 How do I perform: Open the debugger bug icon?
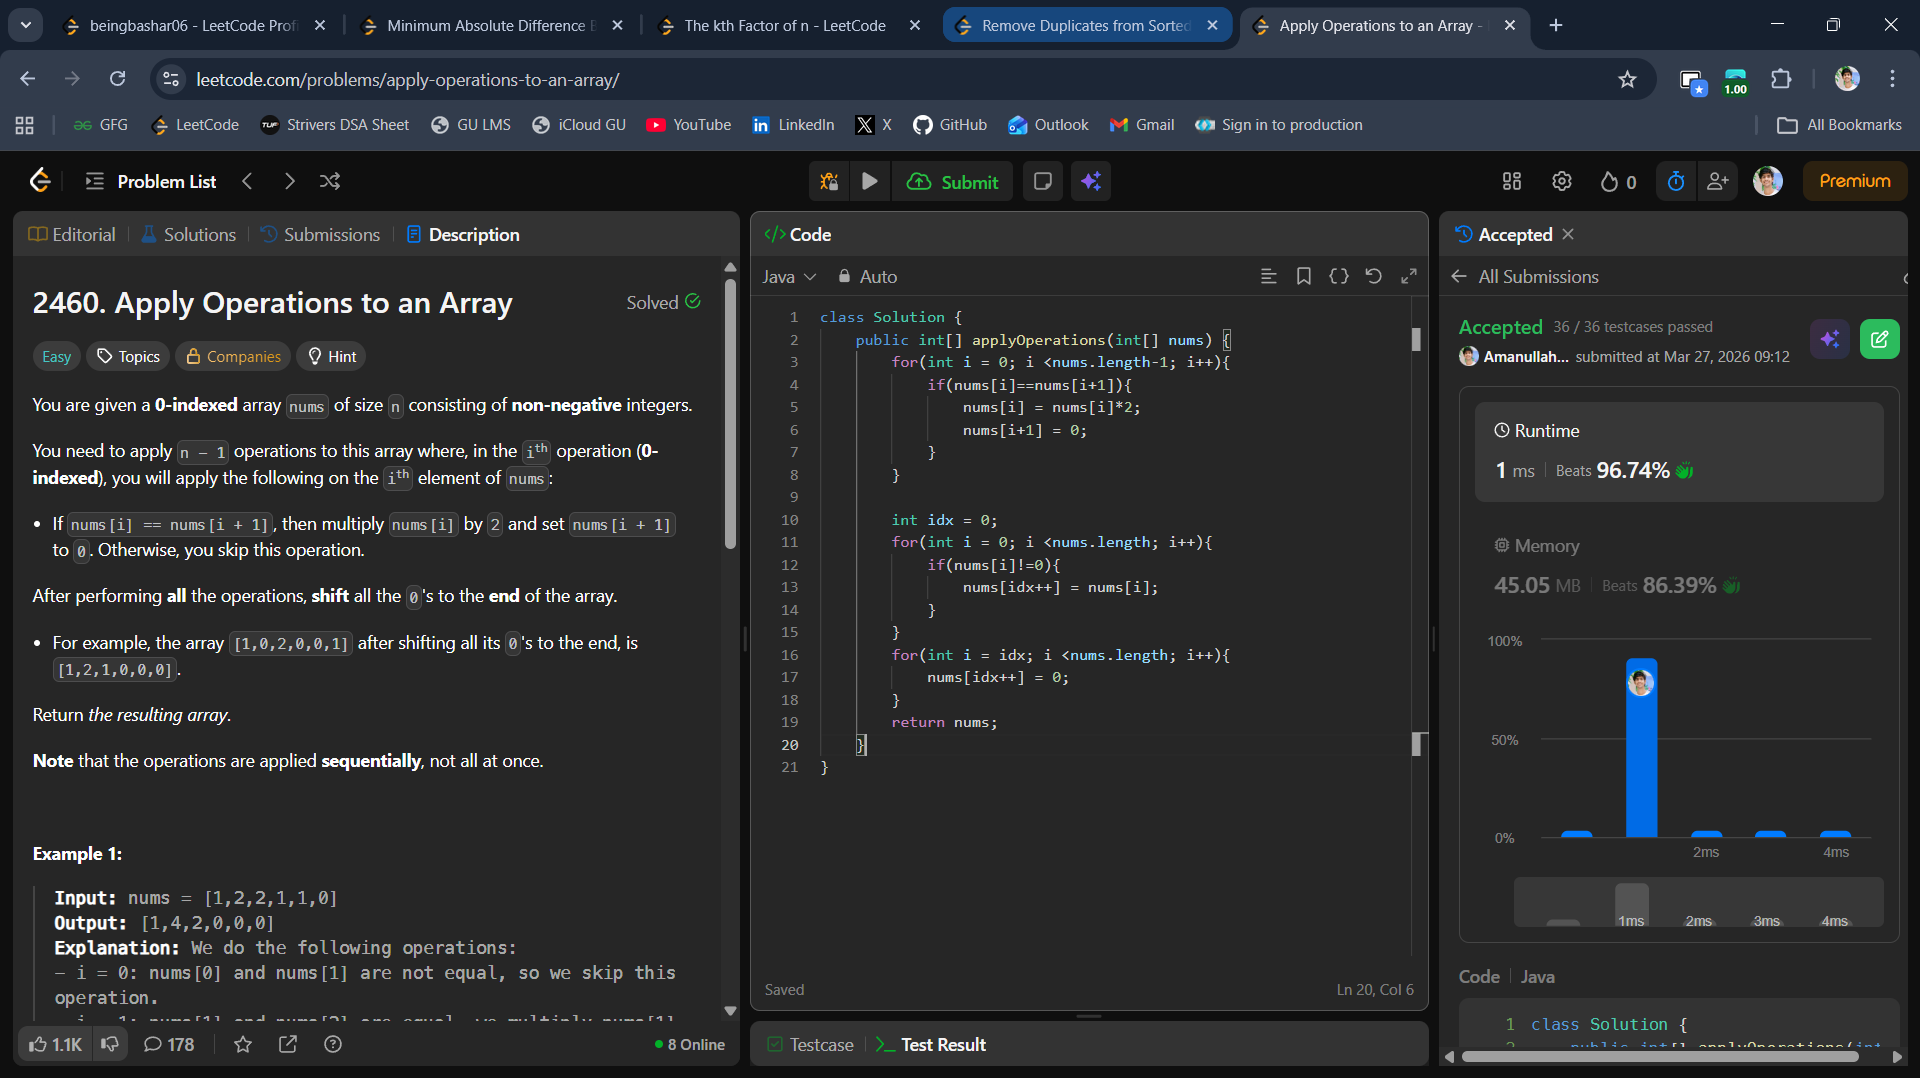click(829, 181)
